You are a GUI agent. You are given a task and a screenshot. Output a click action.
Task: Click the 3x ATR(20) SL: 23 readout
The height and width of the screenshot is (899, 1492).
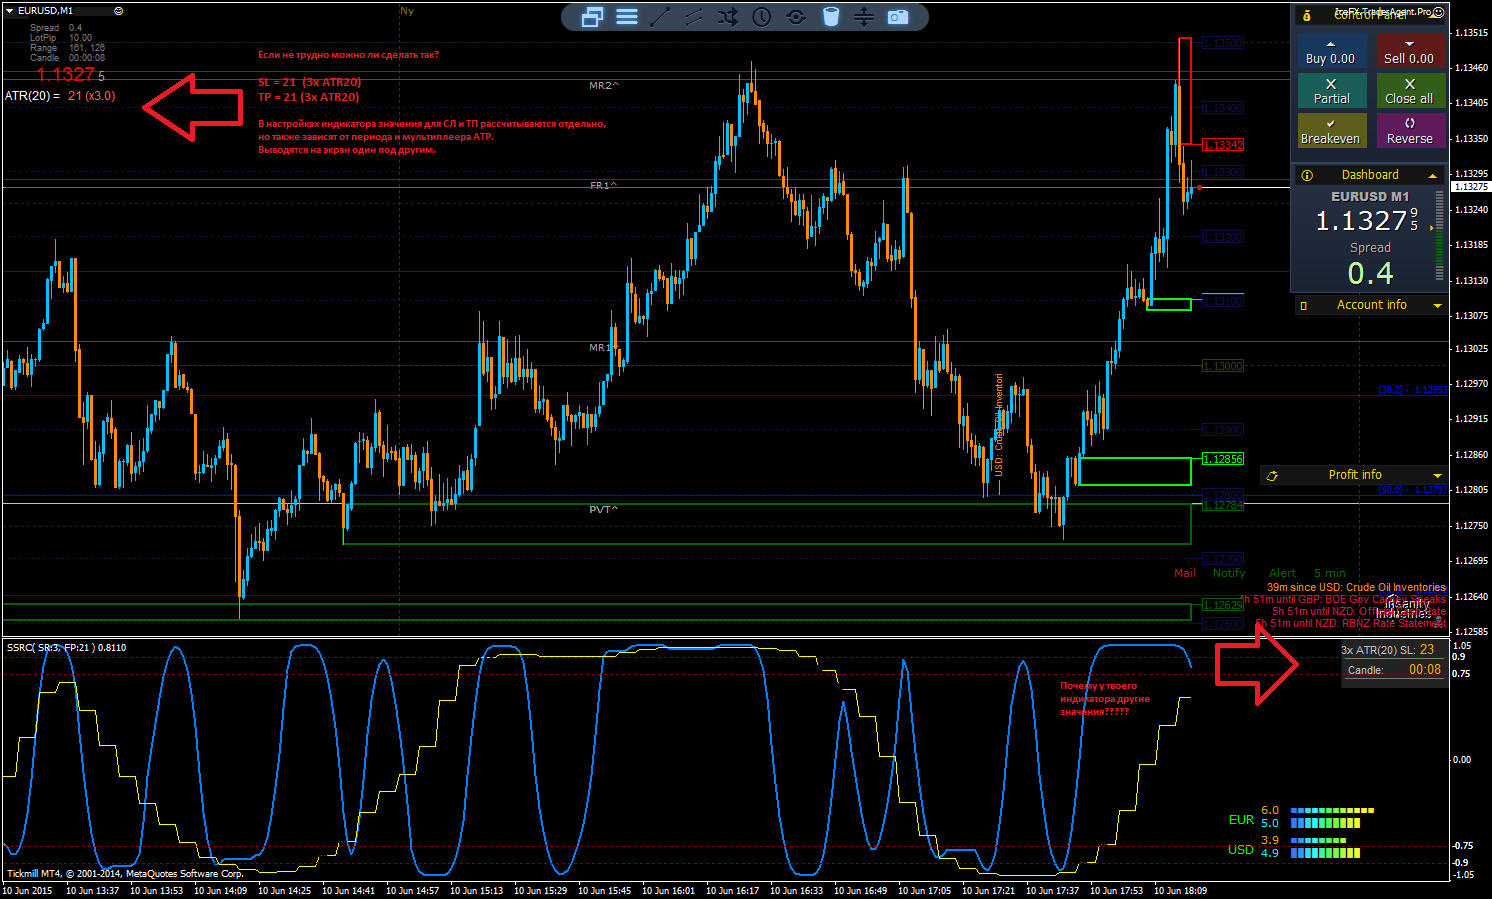(x=1388, y=650)
